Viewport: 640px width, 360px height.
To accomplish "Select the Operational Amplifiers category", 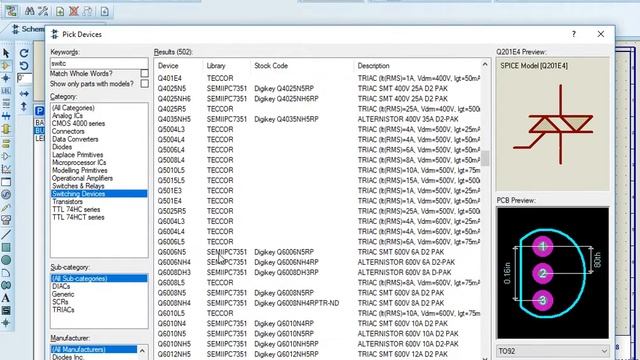I will coord(82,178).
